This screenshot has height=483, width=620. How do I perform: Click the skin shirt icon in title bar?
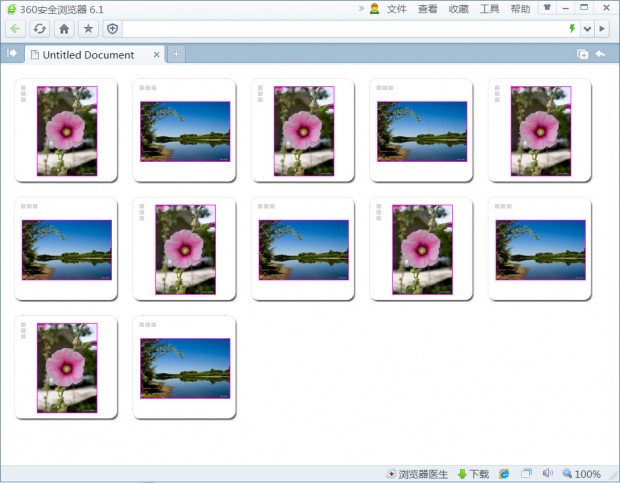click(x=547, y=8)
